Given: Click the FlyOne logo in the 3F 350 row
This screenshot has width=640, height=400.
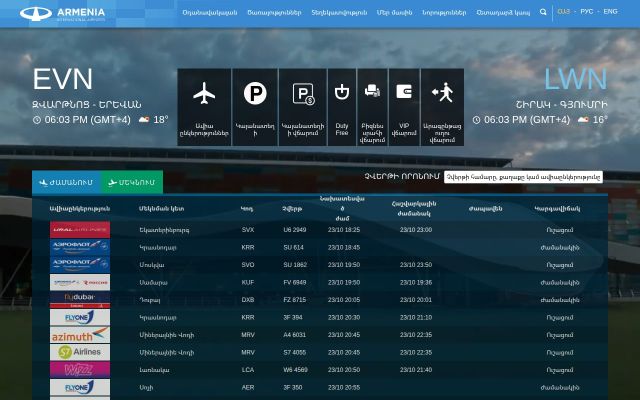Looking at the screenshot, I should click(80, 387).
